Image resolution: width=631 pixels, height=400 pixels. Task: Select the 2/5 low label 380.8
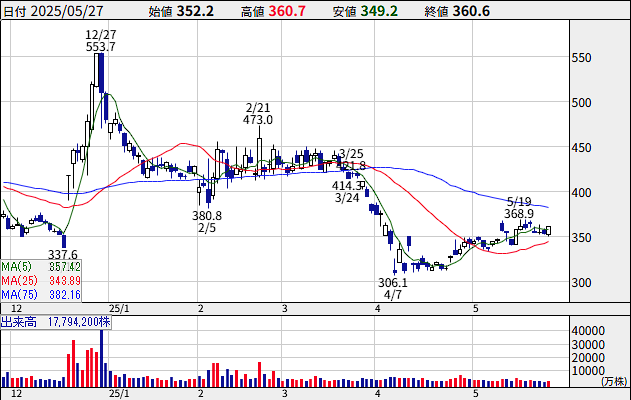(x=207, y=216)
